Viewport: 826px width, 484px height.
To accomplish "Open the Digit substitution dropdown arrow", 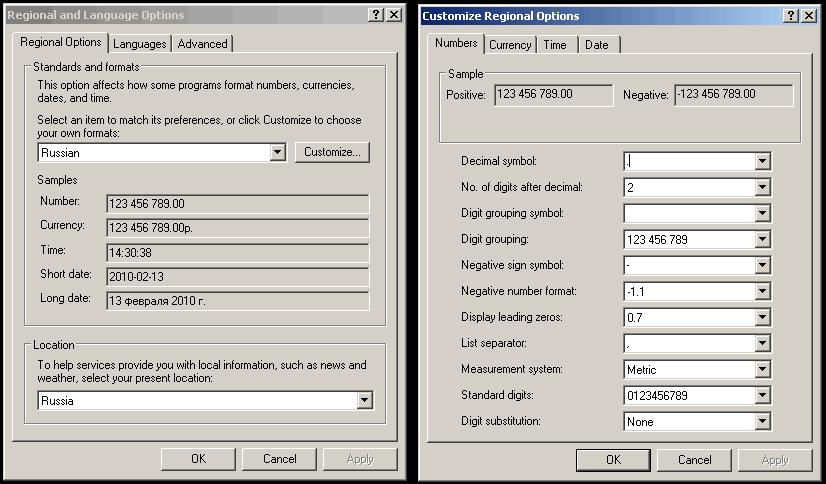I will 762,421.
